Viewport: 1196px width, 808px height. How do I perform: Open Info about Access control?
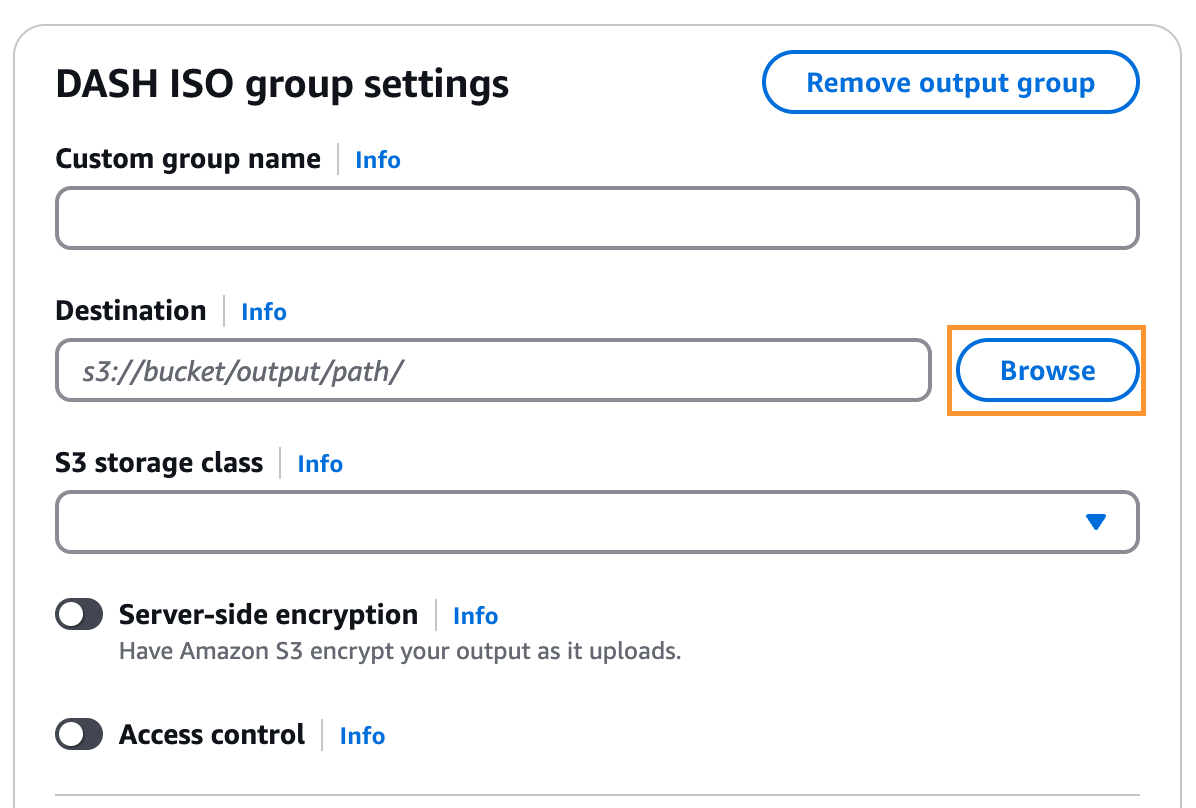361,736
